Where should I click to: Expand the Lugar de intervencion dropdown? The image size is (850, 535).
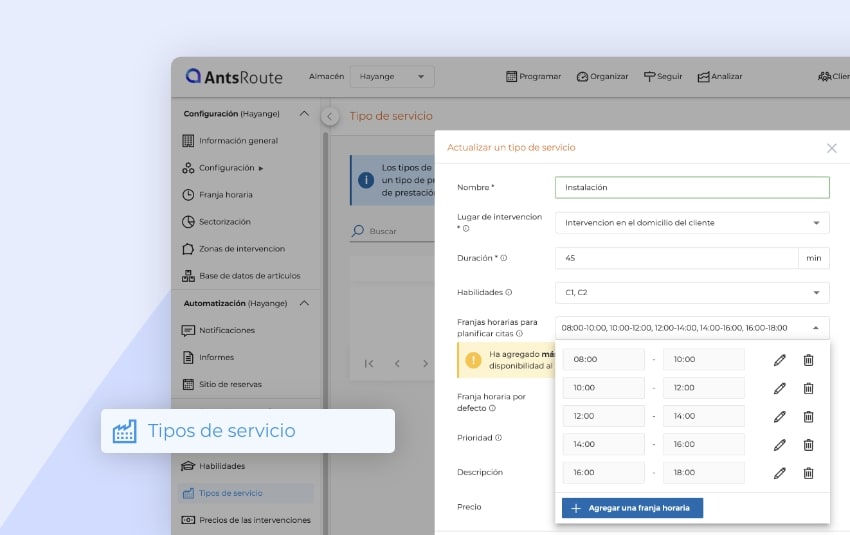tap(816, 222)
